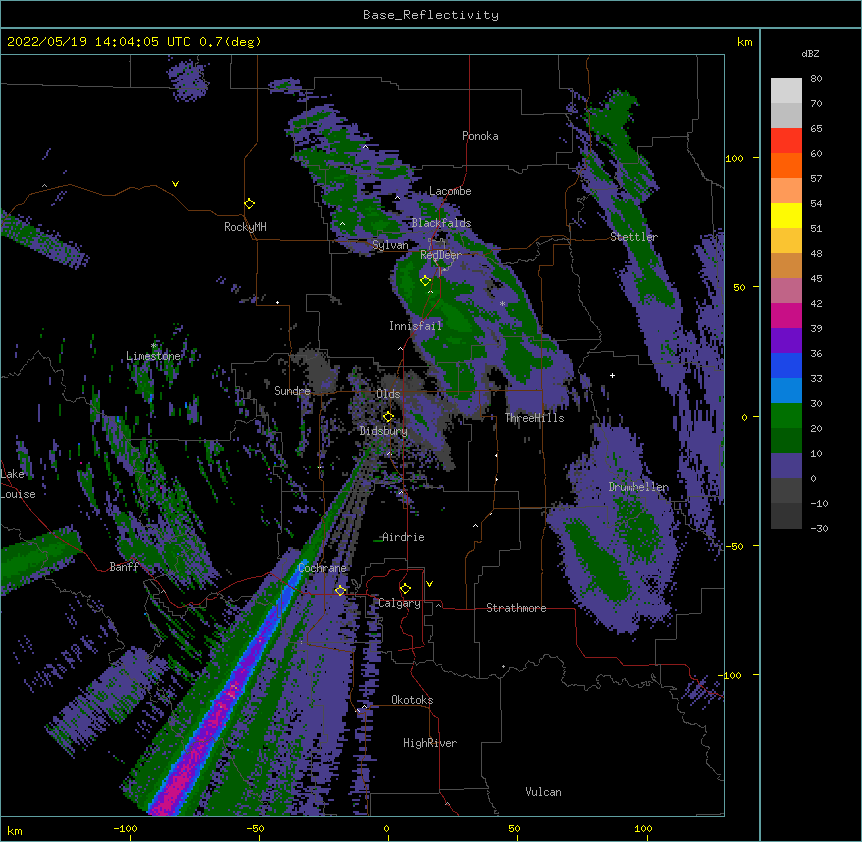Click the Sundre town label
The height and width of the screenshot is (842, 862).
[292, 391]
